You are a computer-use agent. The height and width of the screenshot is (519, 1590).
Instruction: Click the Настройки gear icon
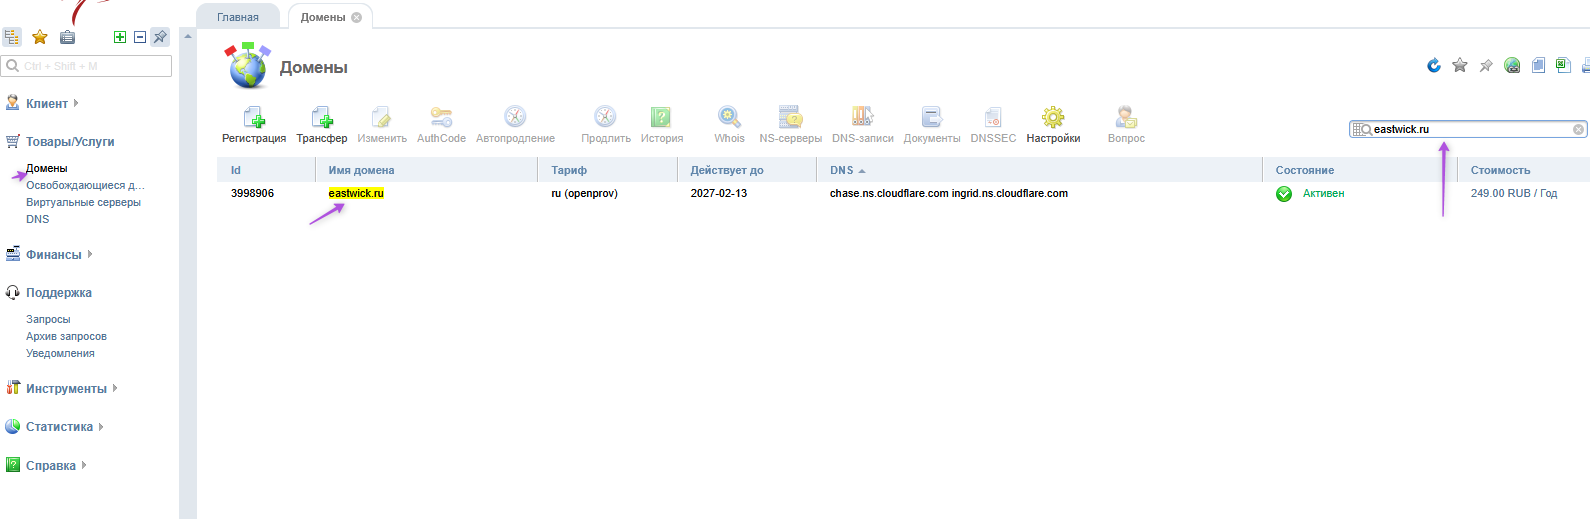[1053, 118]
